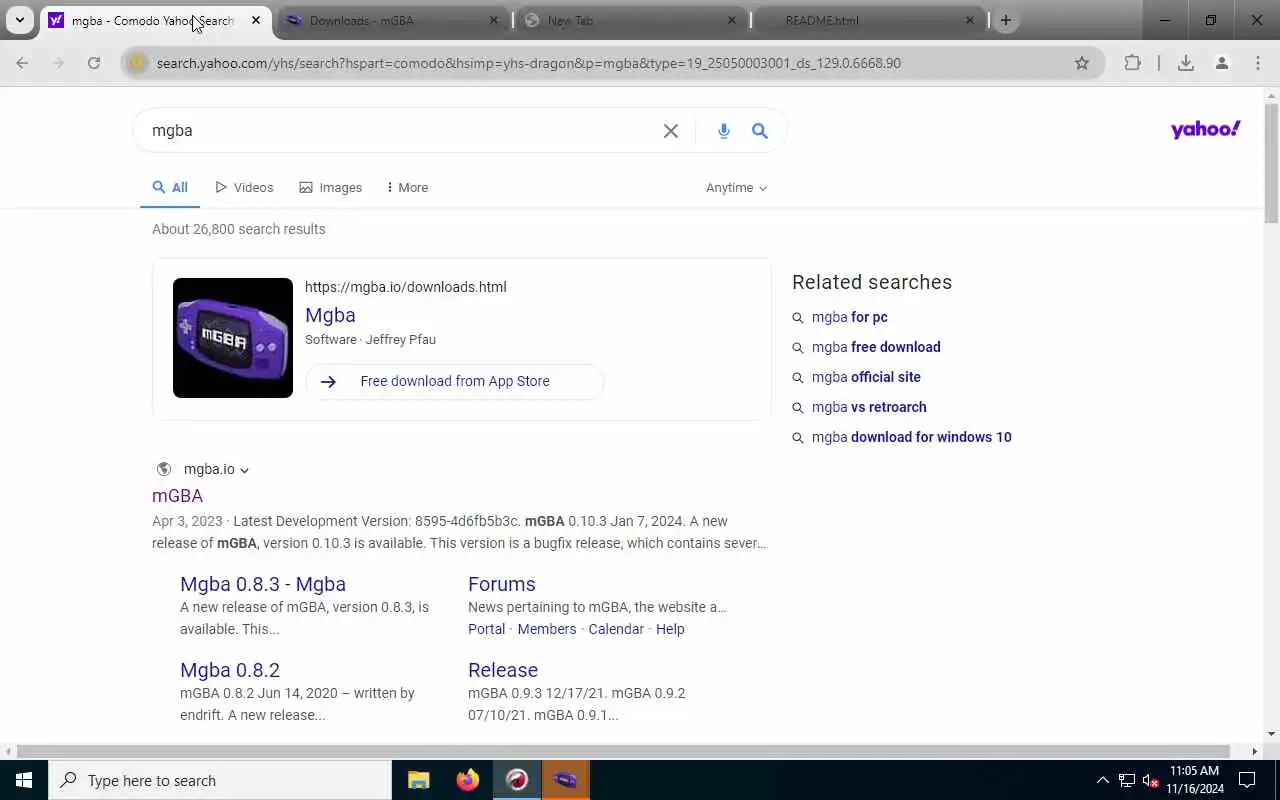Go back using the back arrow
Image resolution: width=1280 pixels, height=800 pixels.
click(22, 63)
